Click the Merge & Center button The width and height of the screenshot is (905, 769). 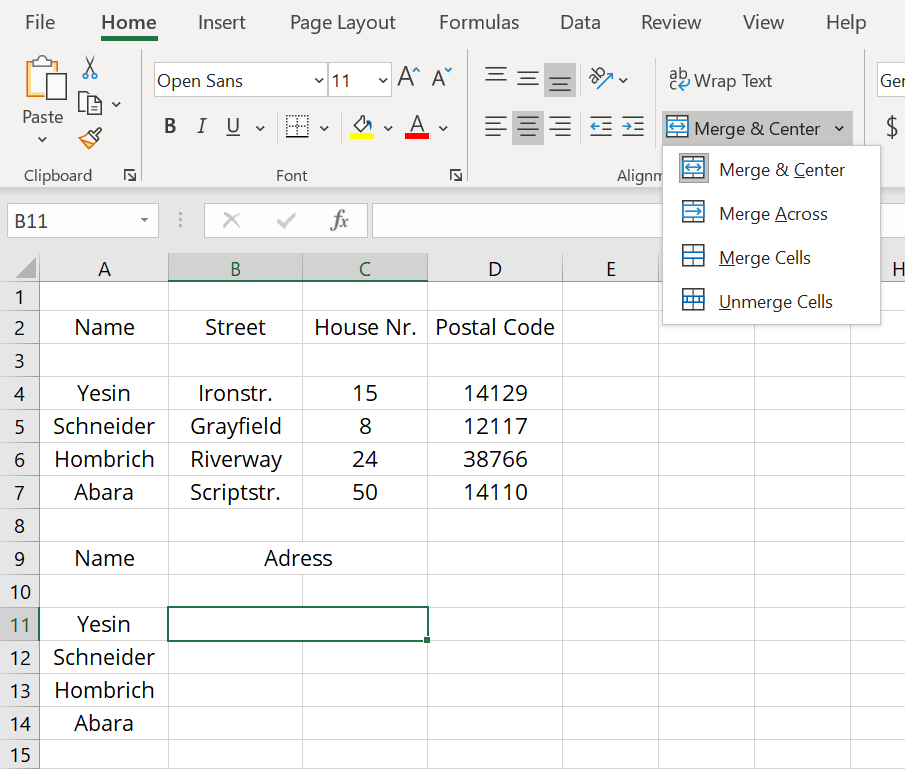tap(745, 129)
